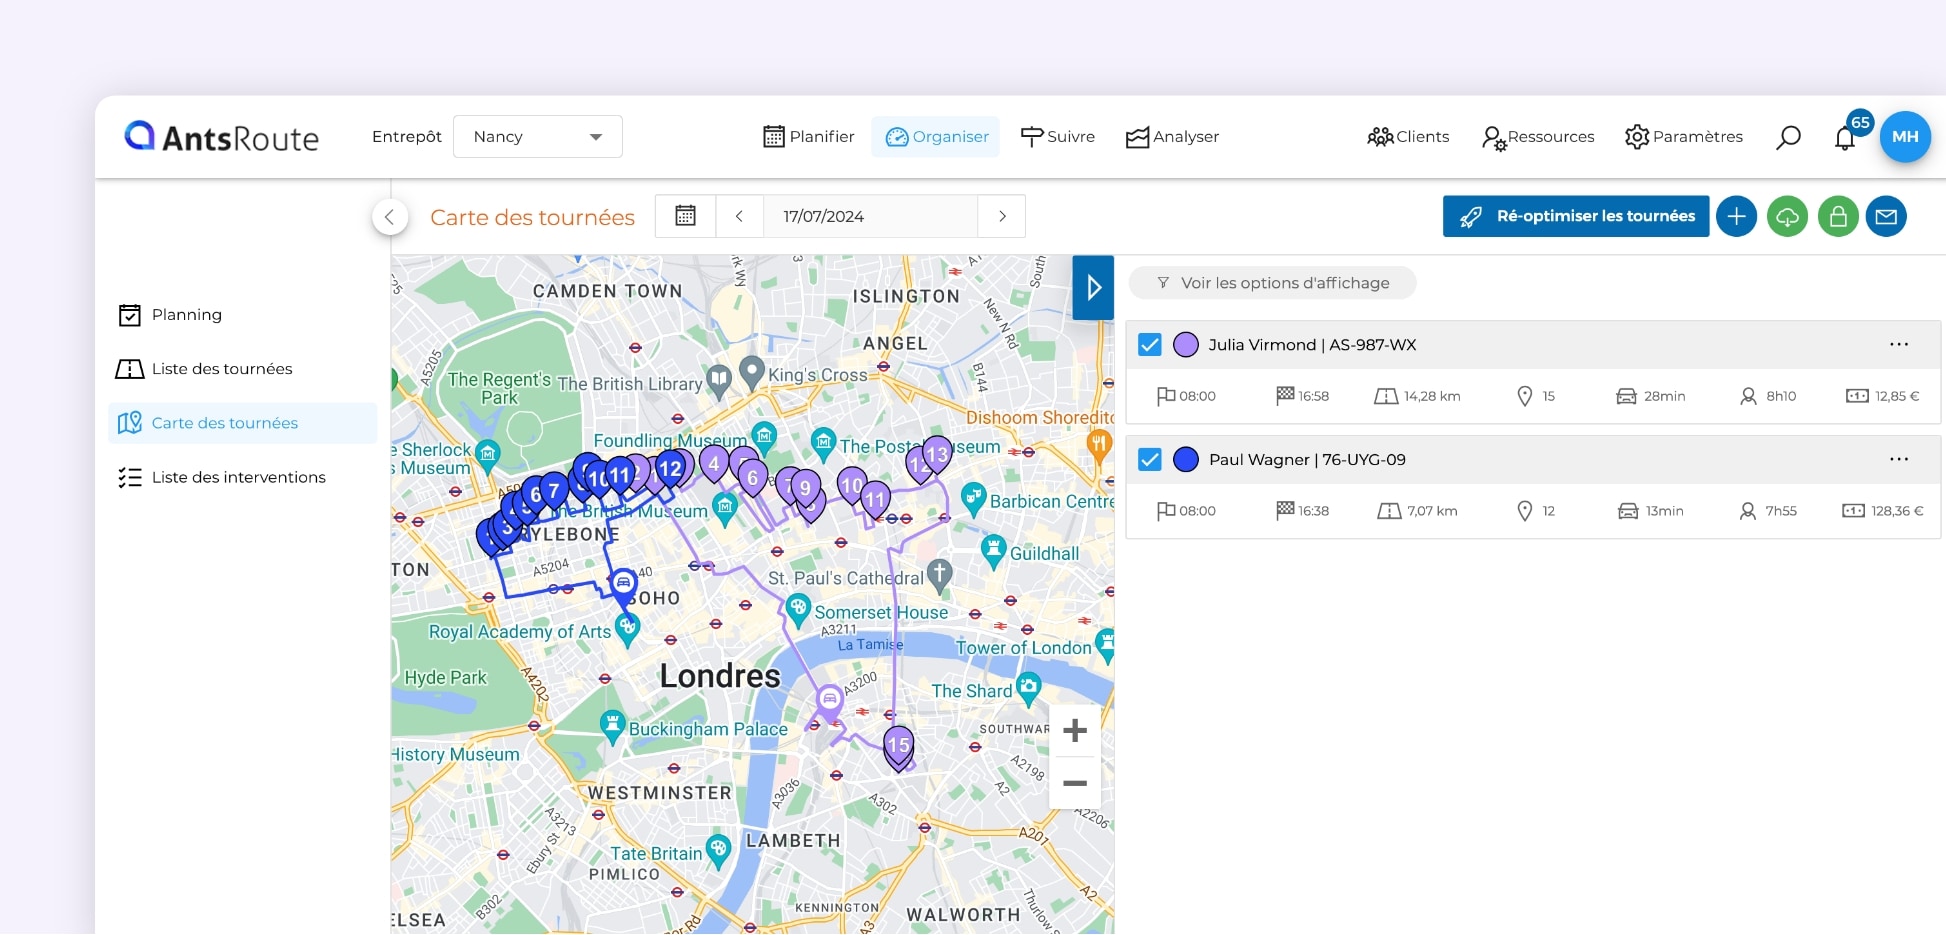Open the search magnifier icon
Image resolution: width=1946 pixels, height=935 pixels.
pos(1788,137)
